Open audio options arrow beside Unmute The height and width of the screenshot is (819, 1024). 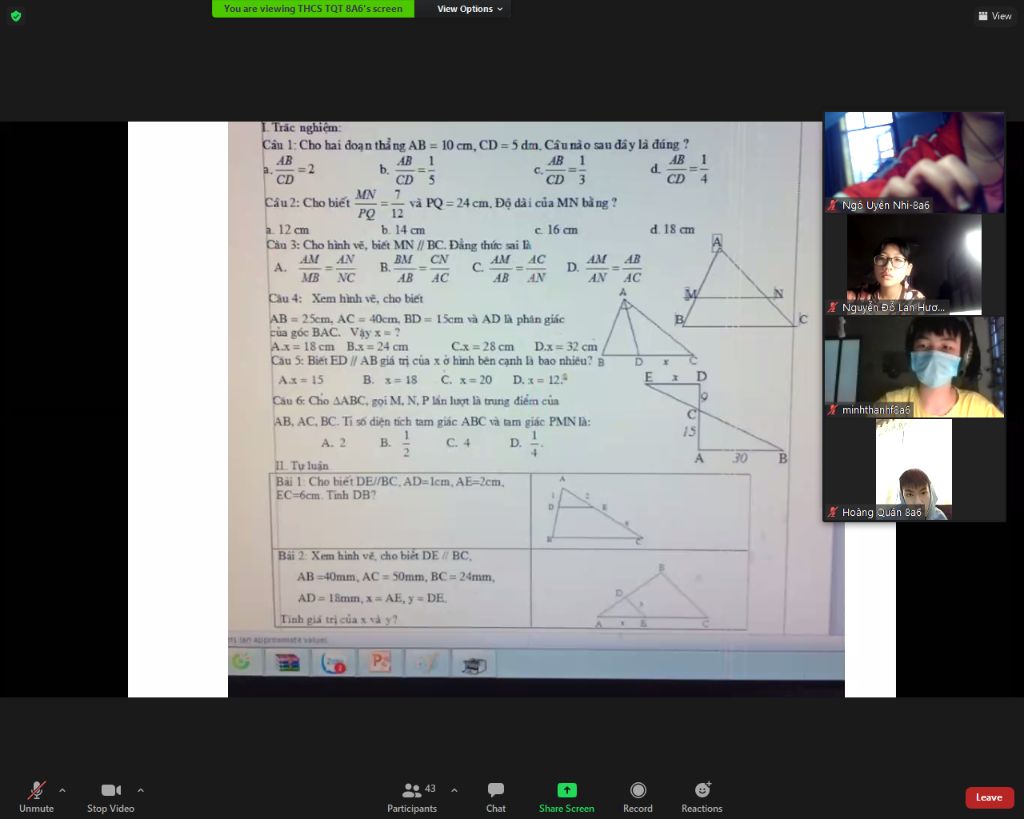tap(62, 790)
